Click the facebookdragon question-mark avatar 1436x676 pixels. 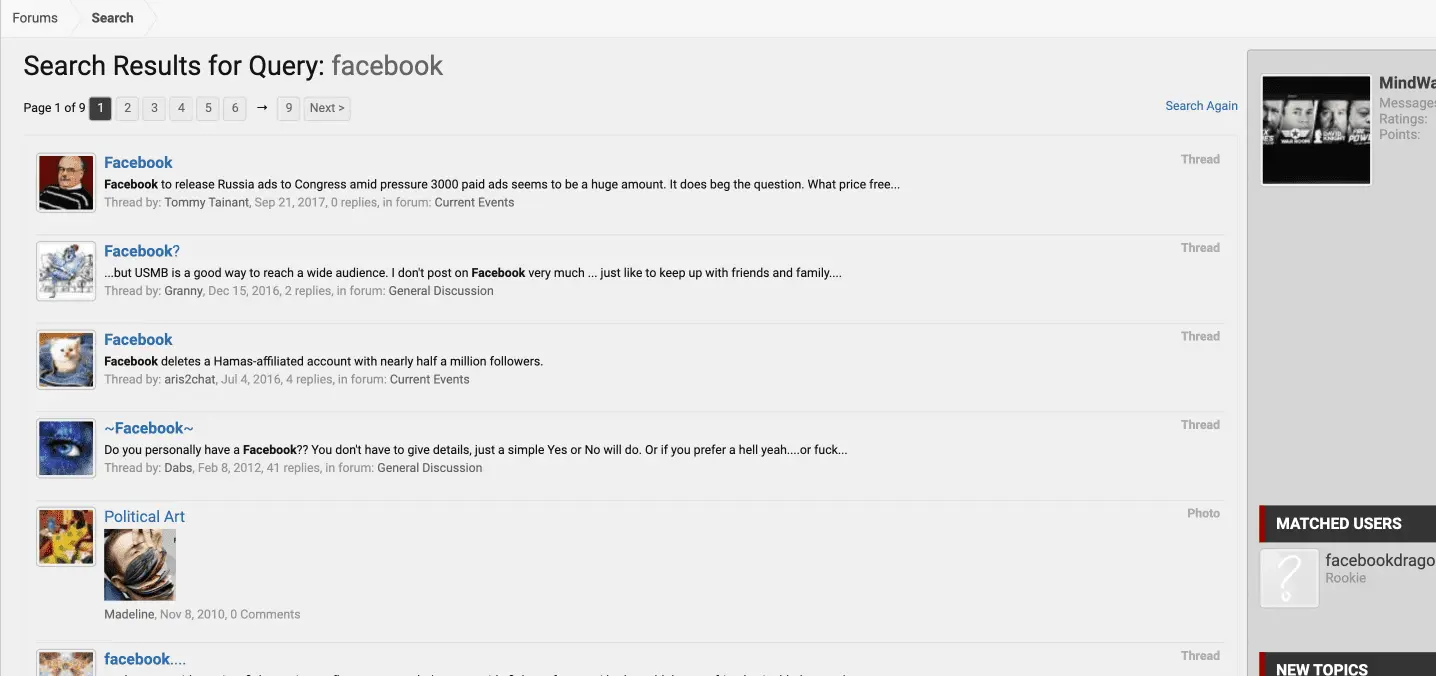(x=1289, y=578)
